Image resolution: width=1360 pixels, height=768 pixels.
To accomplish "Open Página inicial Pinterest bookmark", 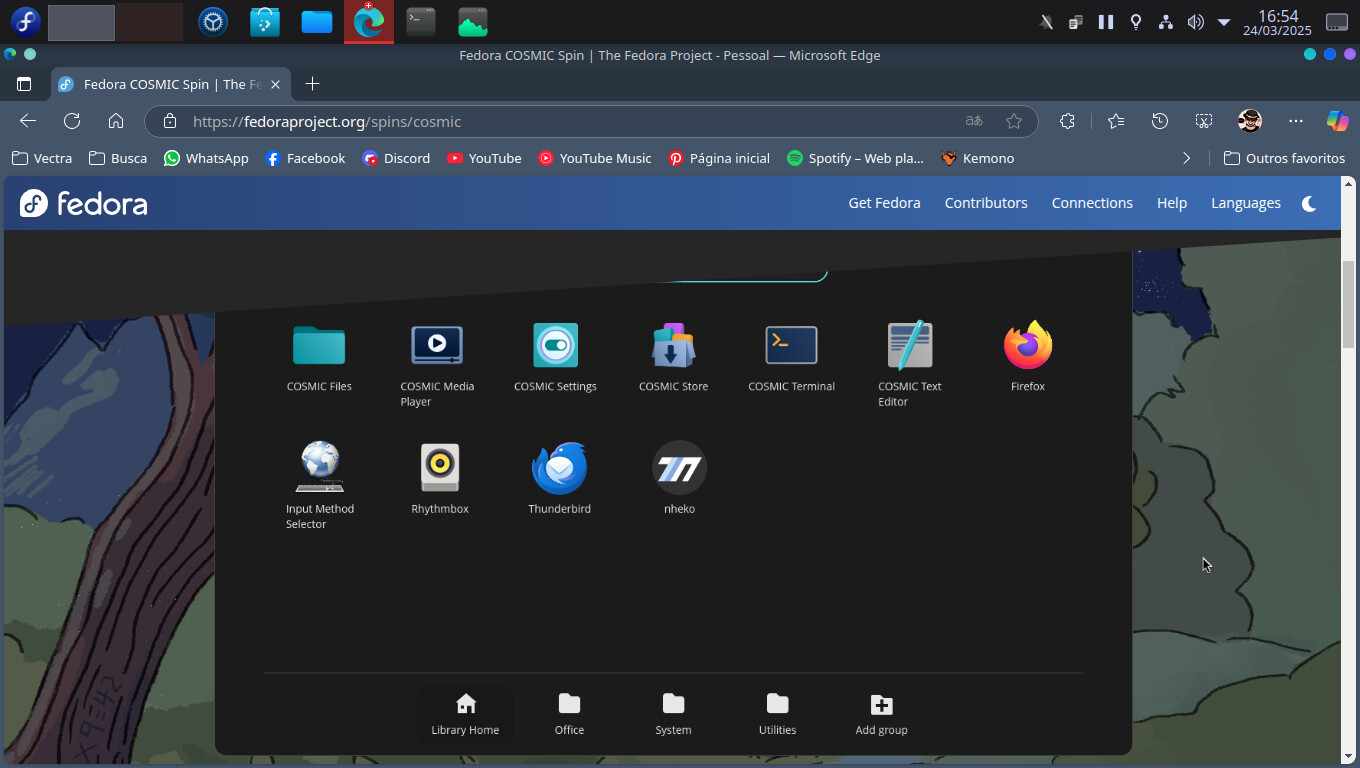I will click(x=719, y=158).
